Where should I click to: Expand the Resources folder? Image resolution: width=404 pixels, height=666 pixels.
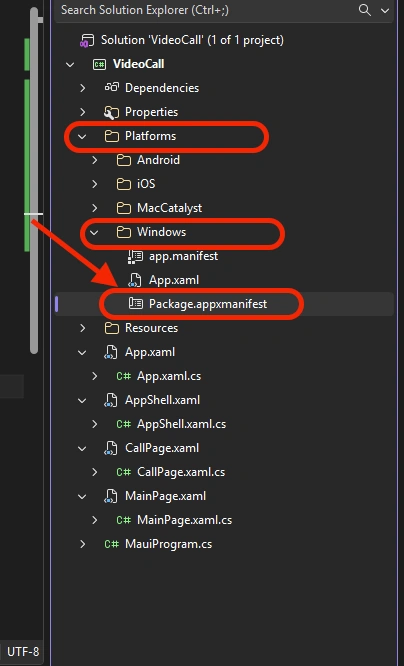[x=82, y=328]
